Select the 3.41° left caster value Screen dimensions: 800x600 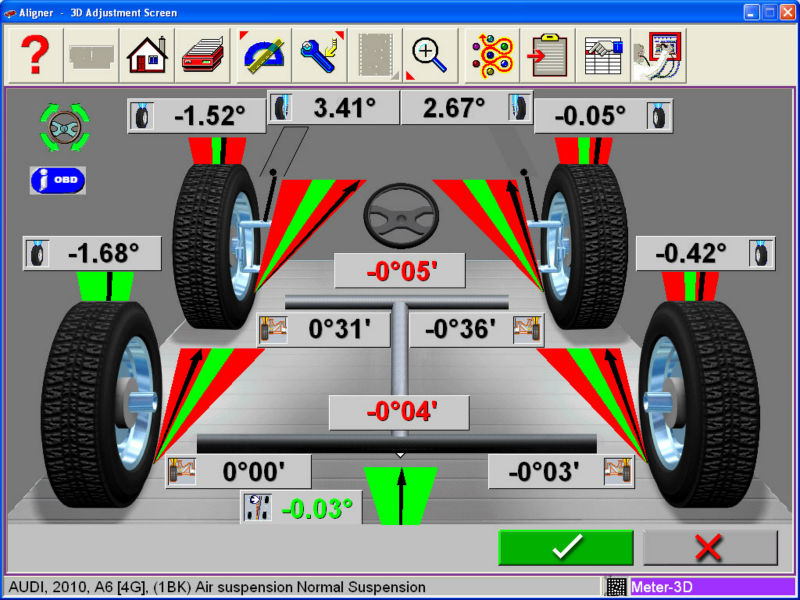point(345,108)
